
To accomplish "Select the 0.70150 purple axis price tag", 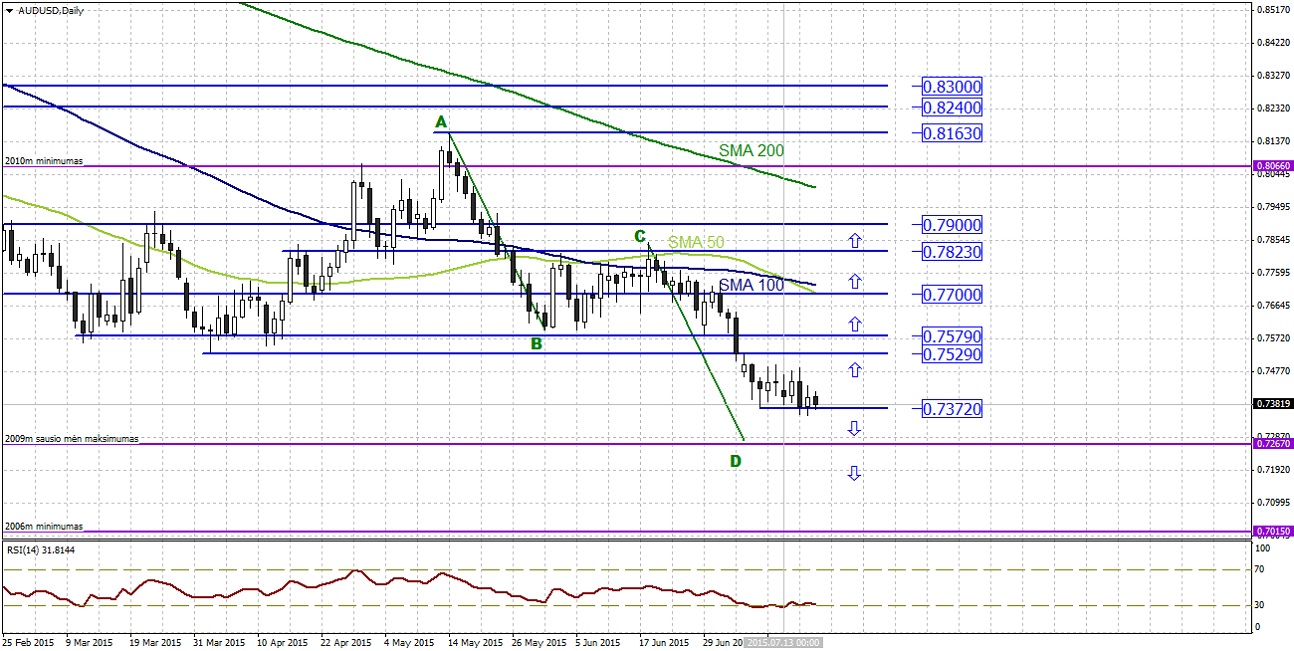I will point(1272,531).
